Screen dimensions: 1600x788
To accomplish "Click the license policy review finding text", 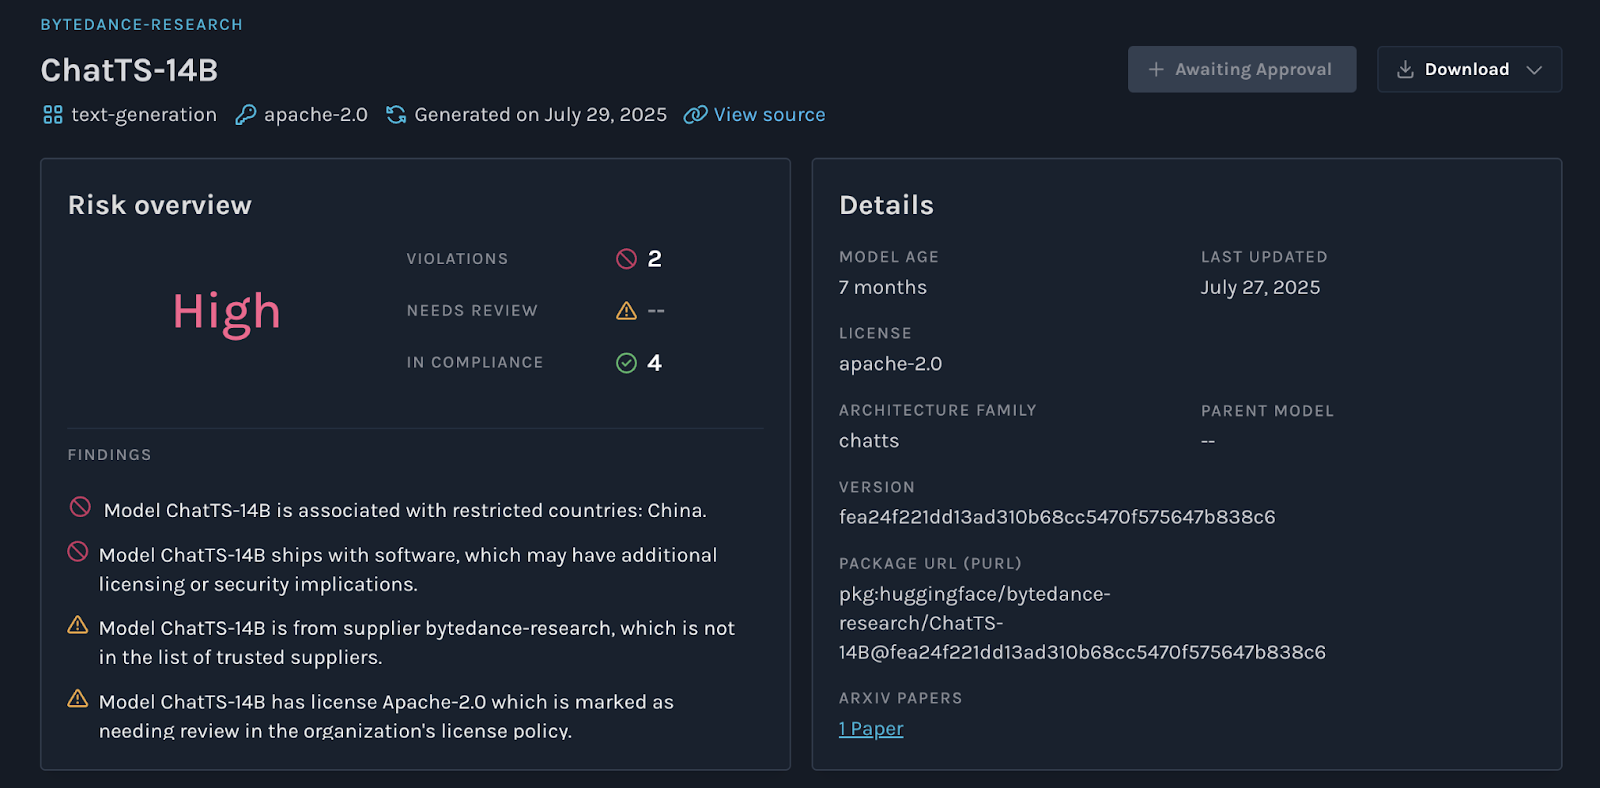I will [386, 717].
